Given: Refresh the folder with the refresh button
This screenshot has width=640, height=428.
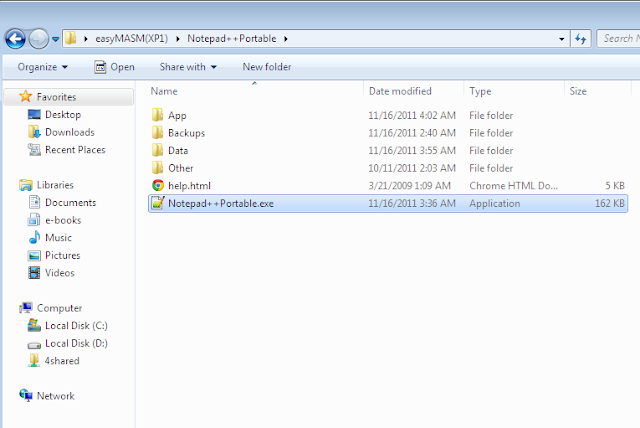Looking at the screenshot, I should [x=580, y=39].
